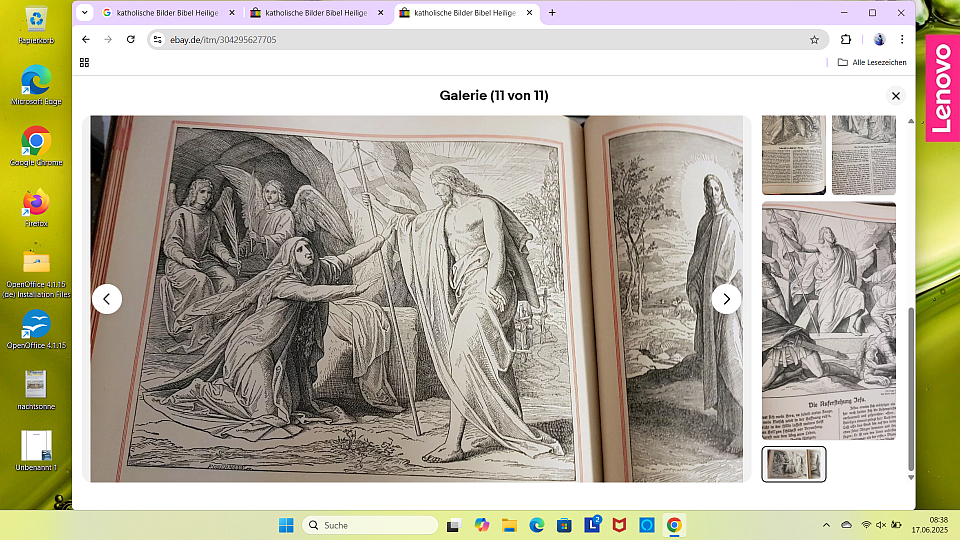Image resolution: width=960 pixels, height=540 pixels.
Task: Select the Unbenannt 1 desktop file
Action: click(x=36, y=451)
